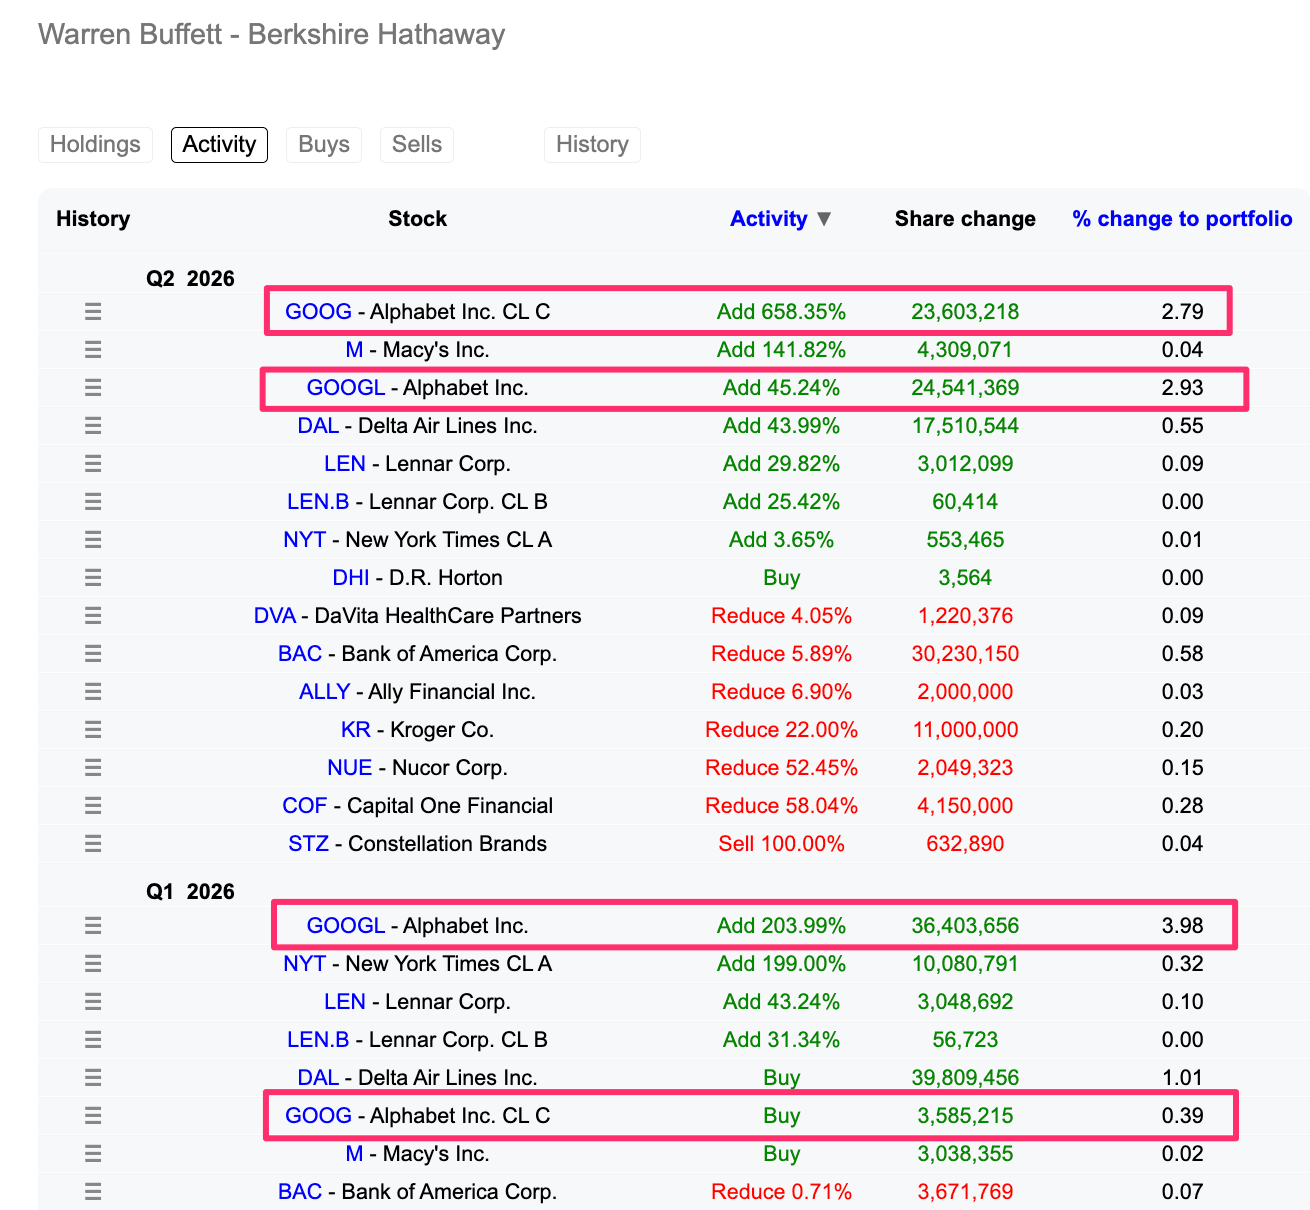Open the Sells tab
This screenshot has height=1210, width=1310.
pyautogui.click(x=417, y=144)
